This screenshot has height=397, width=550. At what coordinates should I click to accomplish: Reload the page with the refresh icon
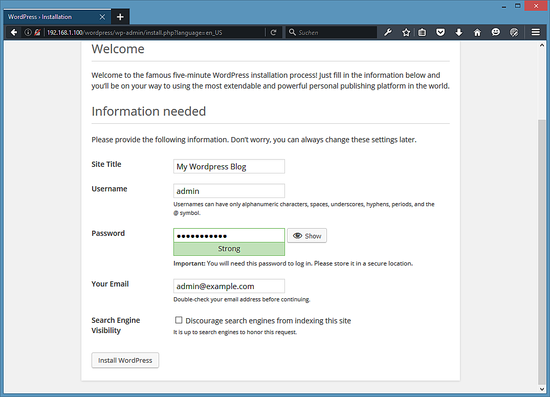coord(274,33)
